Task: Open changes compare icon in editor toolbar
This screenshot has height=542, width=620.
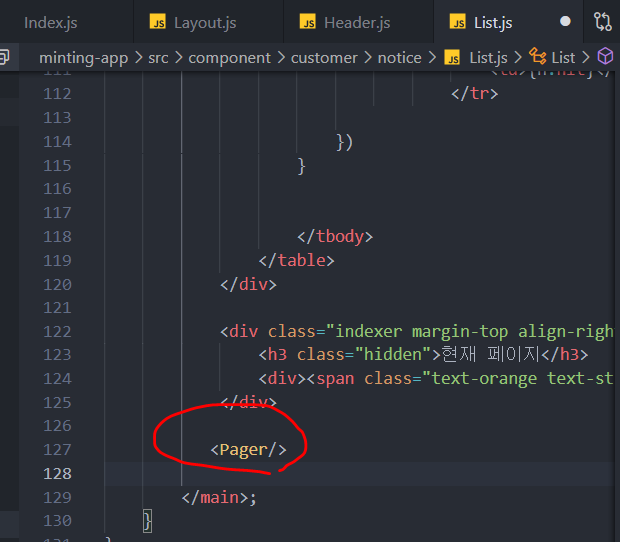Action: click(603, 22)
